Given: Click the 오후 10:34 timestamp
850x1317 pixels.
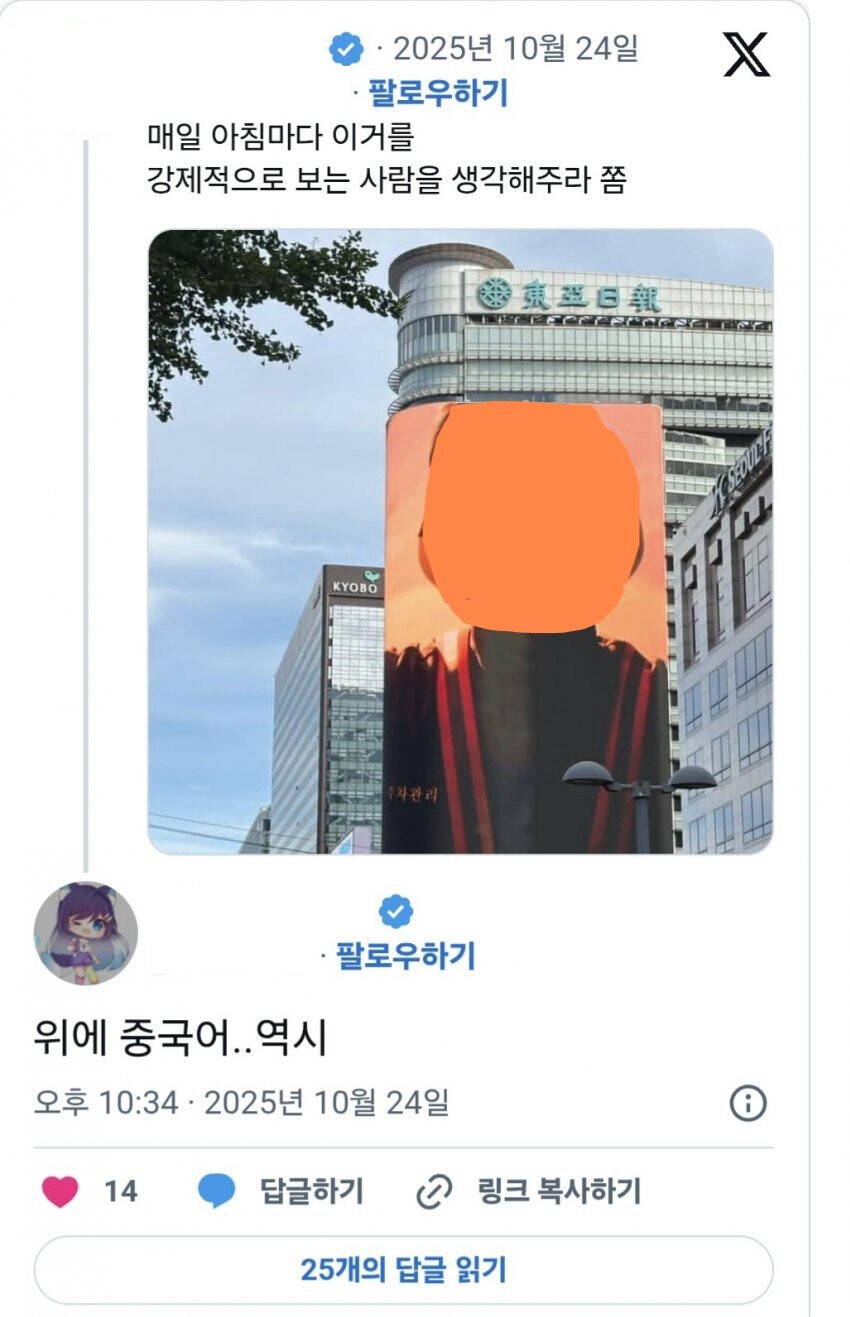Looking at the screenshot, I should tap(106, 1103).
